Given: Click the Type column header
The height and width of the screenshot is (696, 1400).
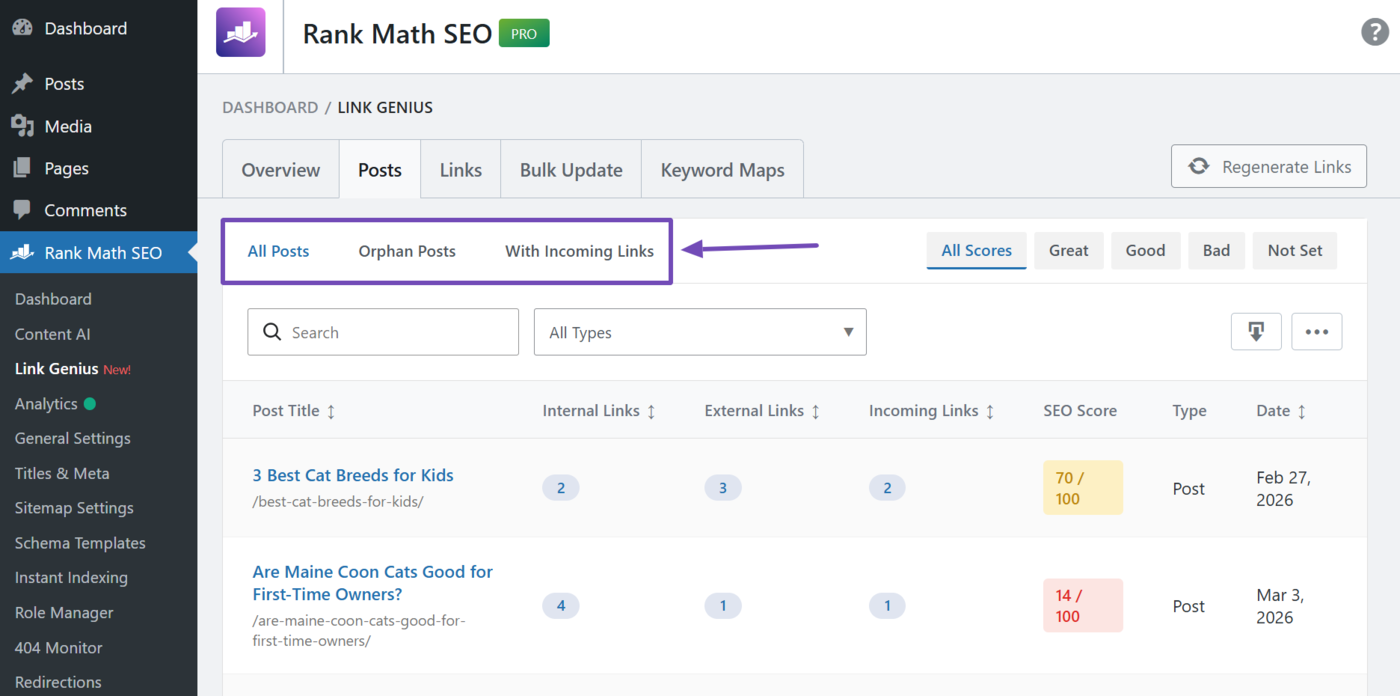Looking at the screenshot, I should [1190, 411].
